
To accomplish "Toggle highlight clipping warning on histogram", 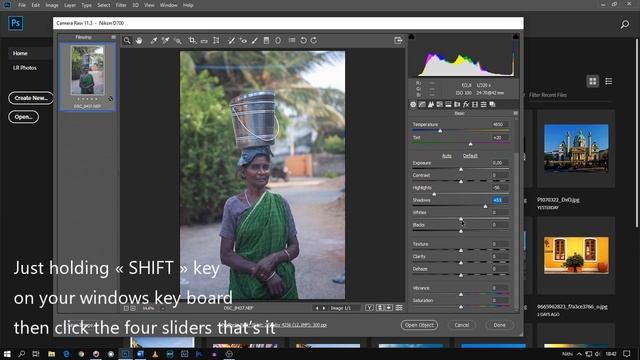I will [x=516, y=37].
